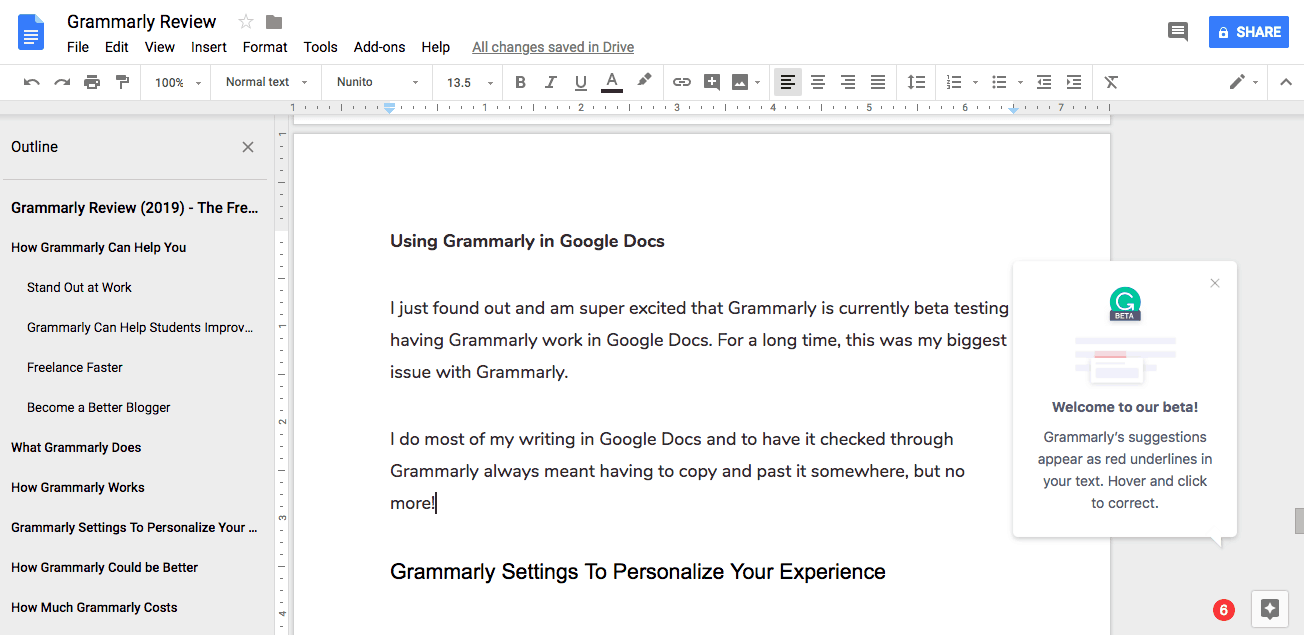1304x635 pixels.
Task: Open editing mode pencil dropdown
Action: pos(1243,82)
